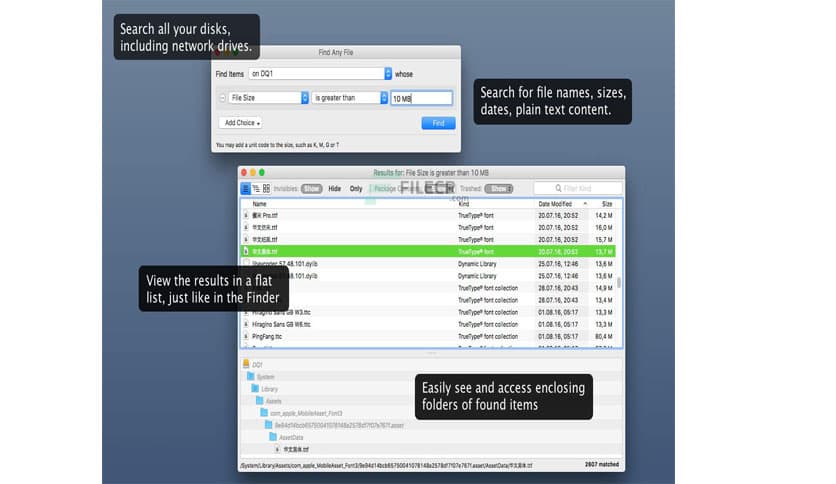Sort results by Size column

click(607, 204)
